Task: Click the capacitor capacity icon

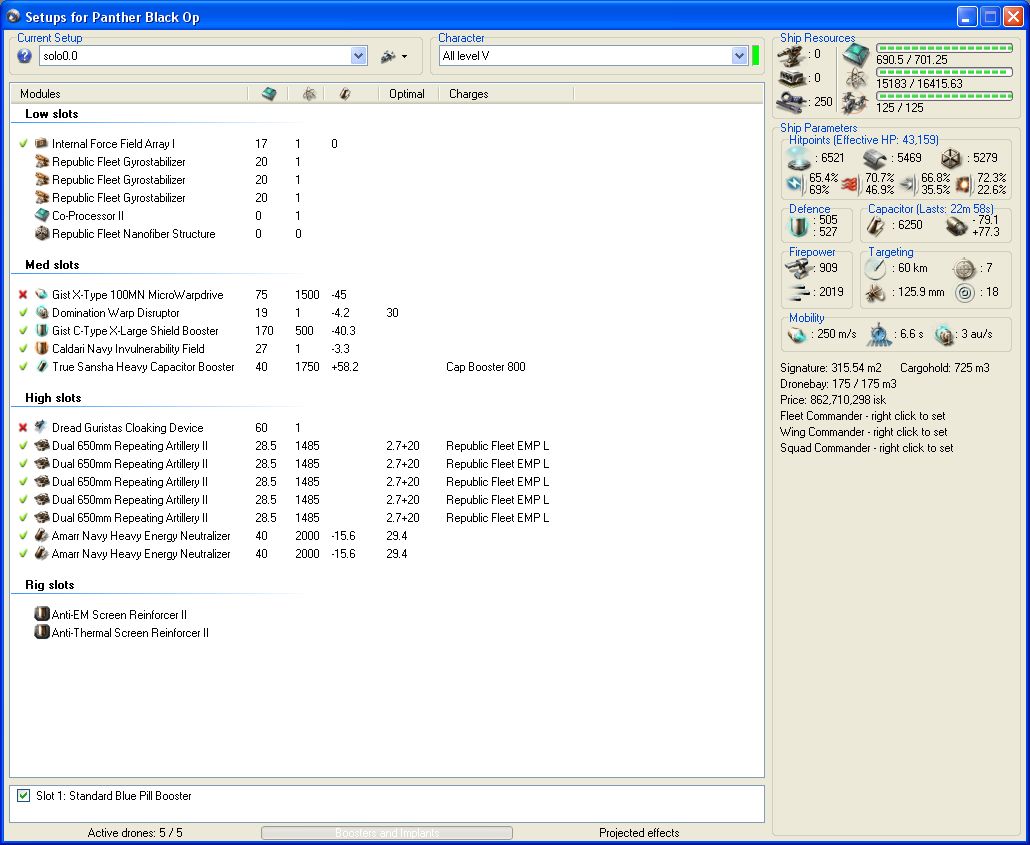Action: click(x=876, y=225)
